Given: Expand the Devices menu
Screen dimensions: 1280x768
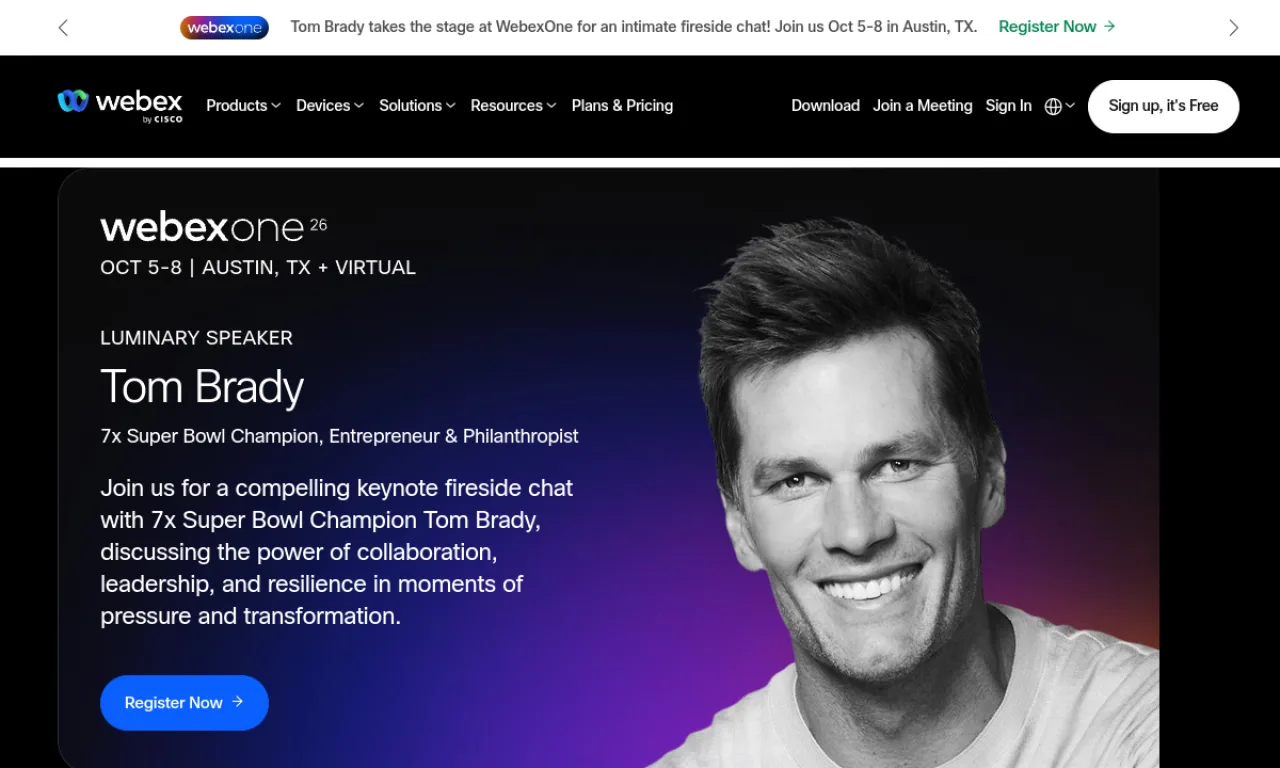Looking at the screenshot, I should tap(330, 106).
